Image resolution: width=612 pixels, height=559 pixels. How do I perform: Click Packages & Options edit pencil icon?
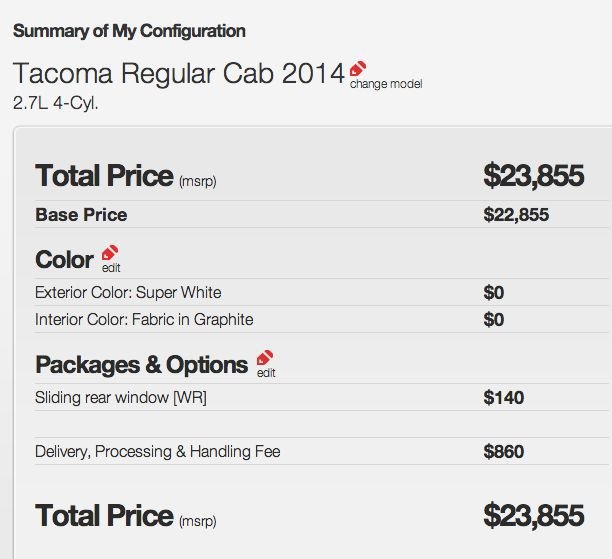tap(265, 358)
